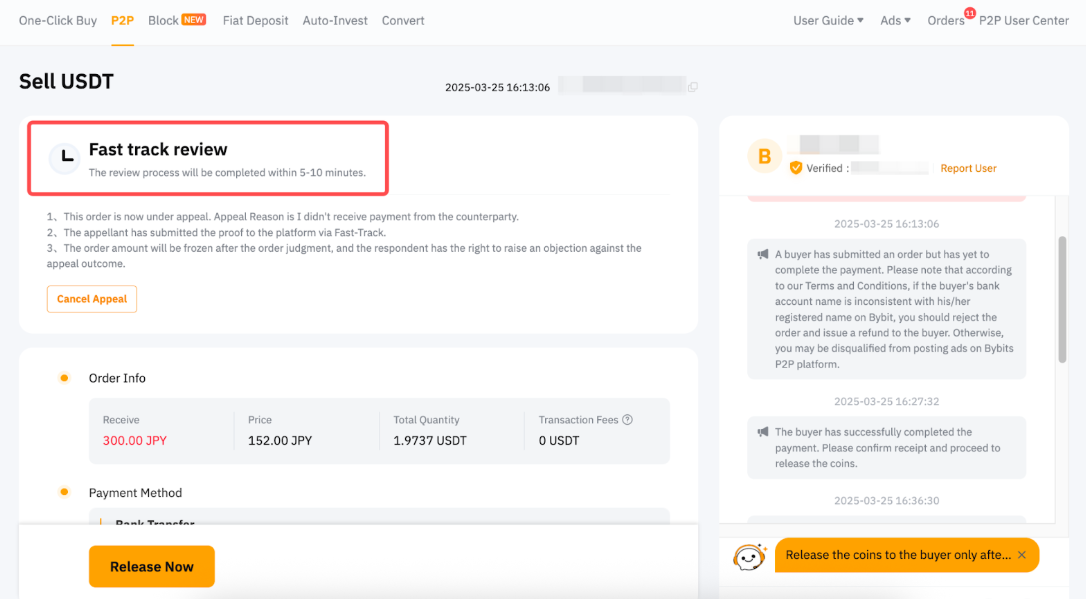Expand the User Guide dropdown
This screenshot has width=1086, height=599.
tap(828, 20)
